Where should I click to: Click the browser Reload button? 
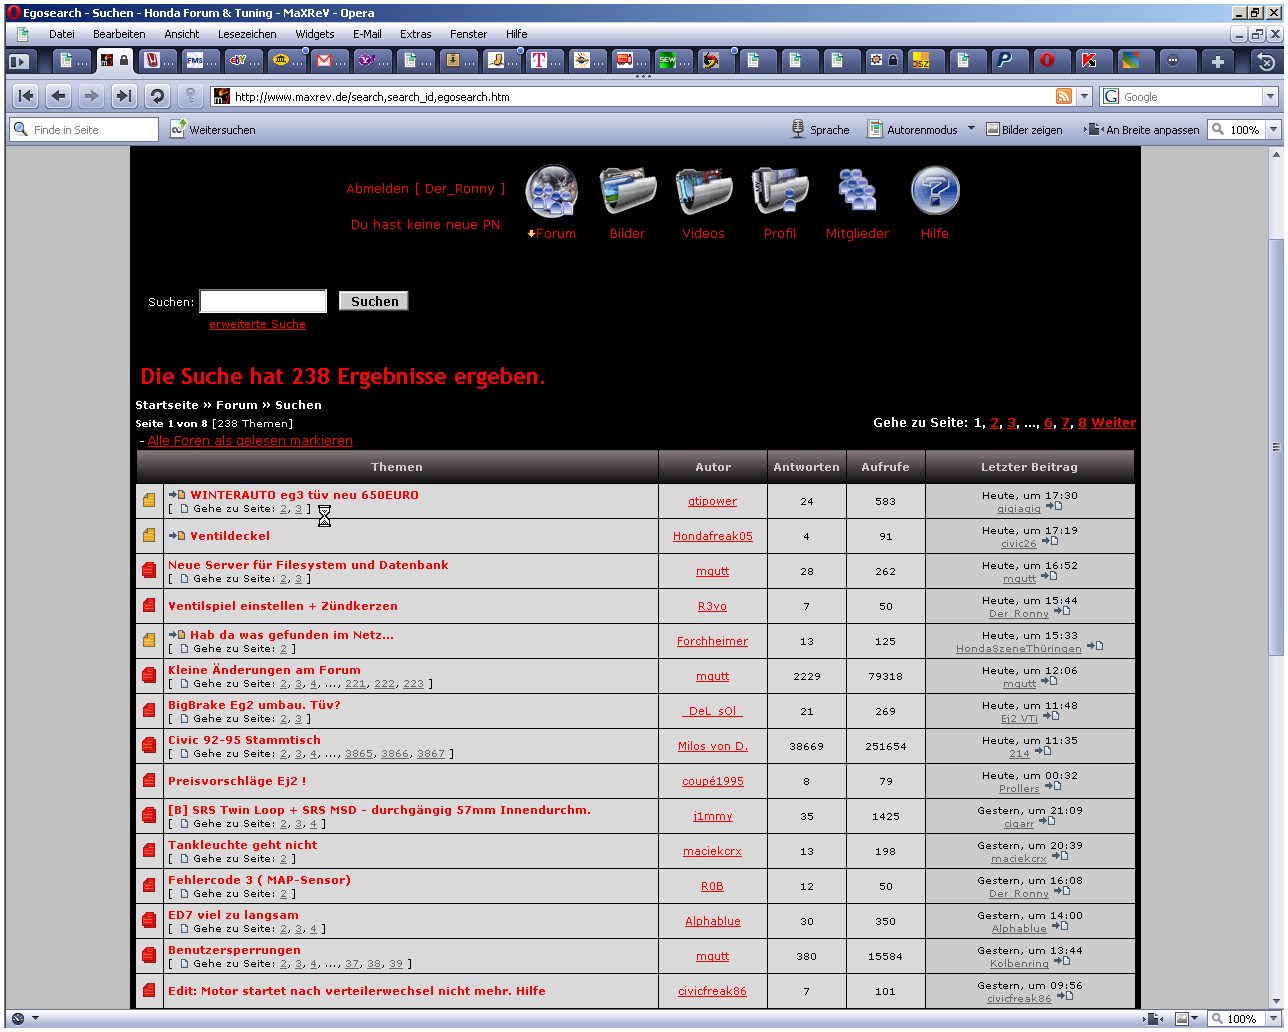tap(156, 96)
